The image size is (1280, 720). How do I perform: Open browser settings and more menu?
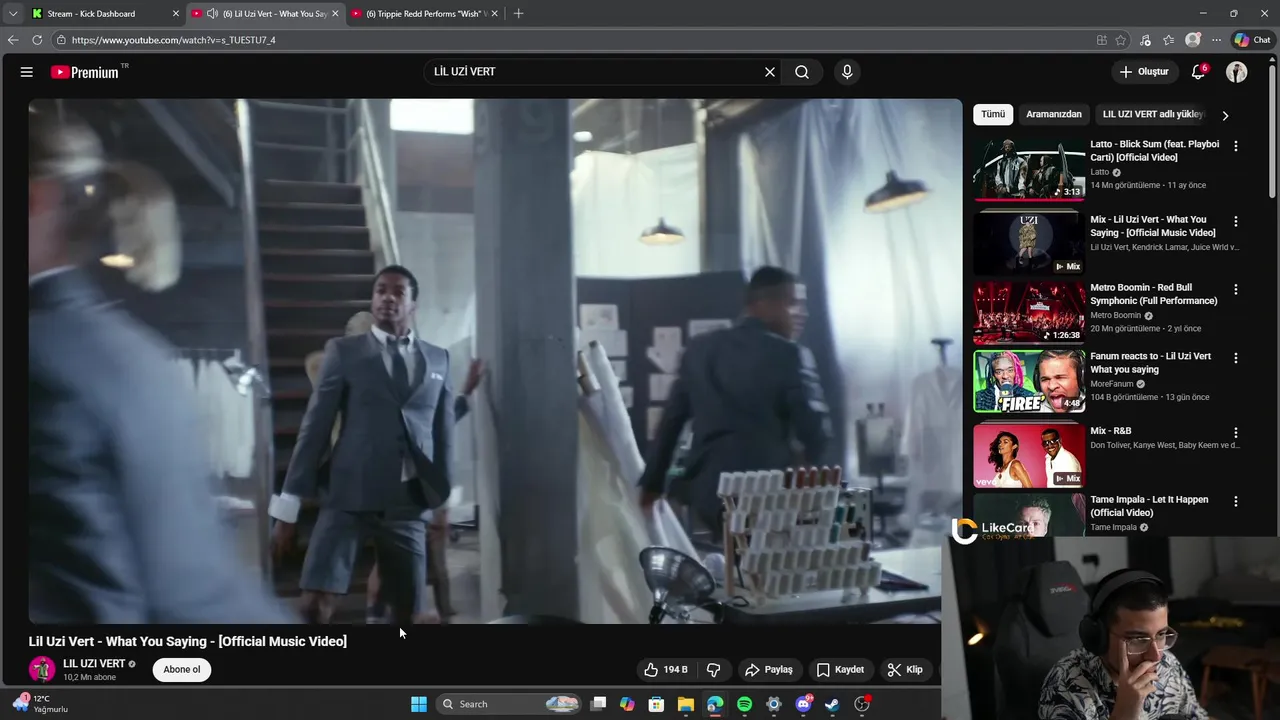[x=1216, y=40]
